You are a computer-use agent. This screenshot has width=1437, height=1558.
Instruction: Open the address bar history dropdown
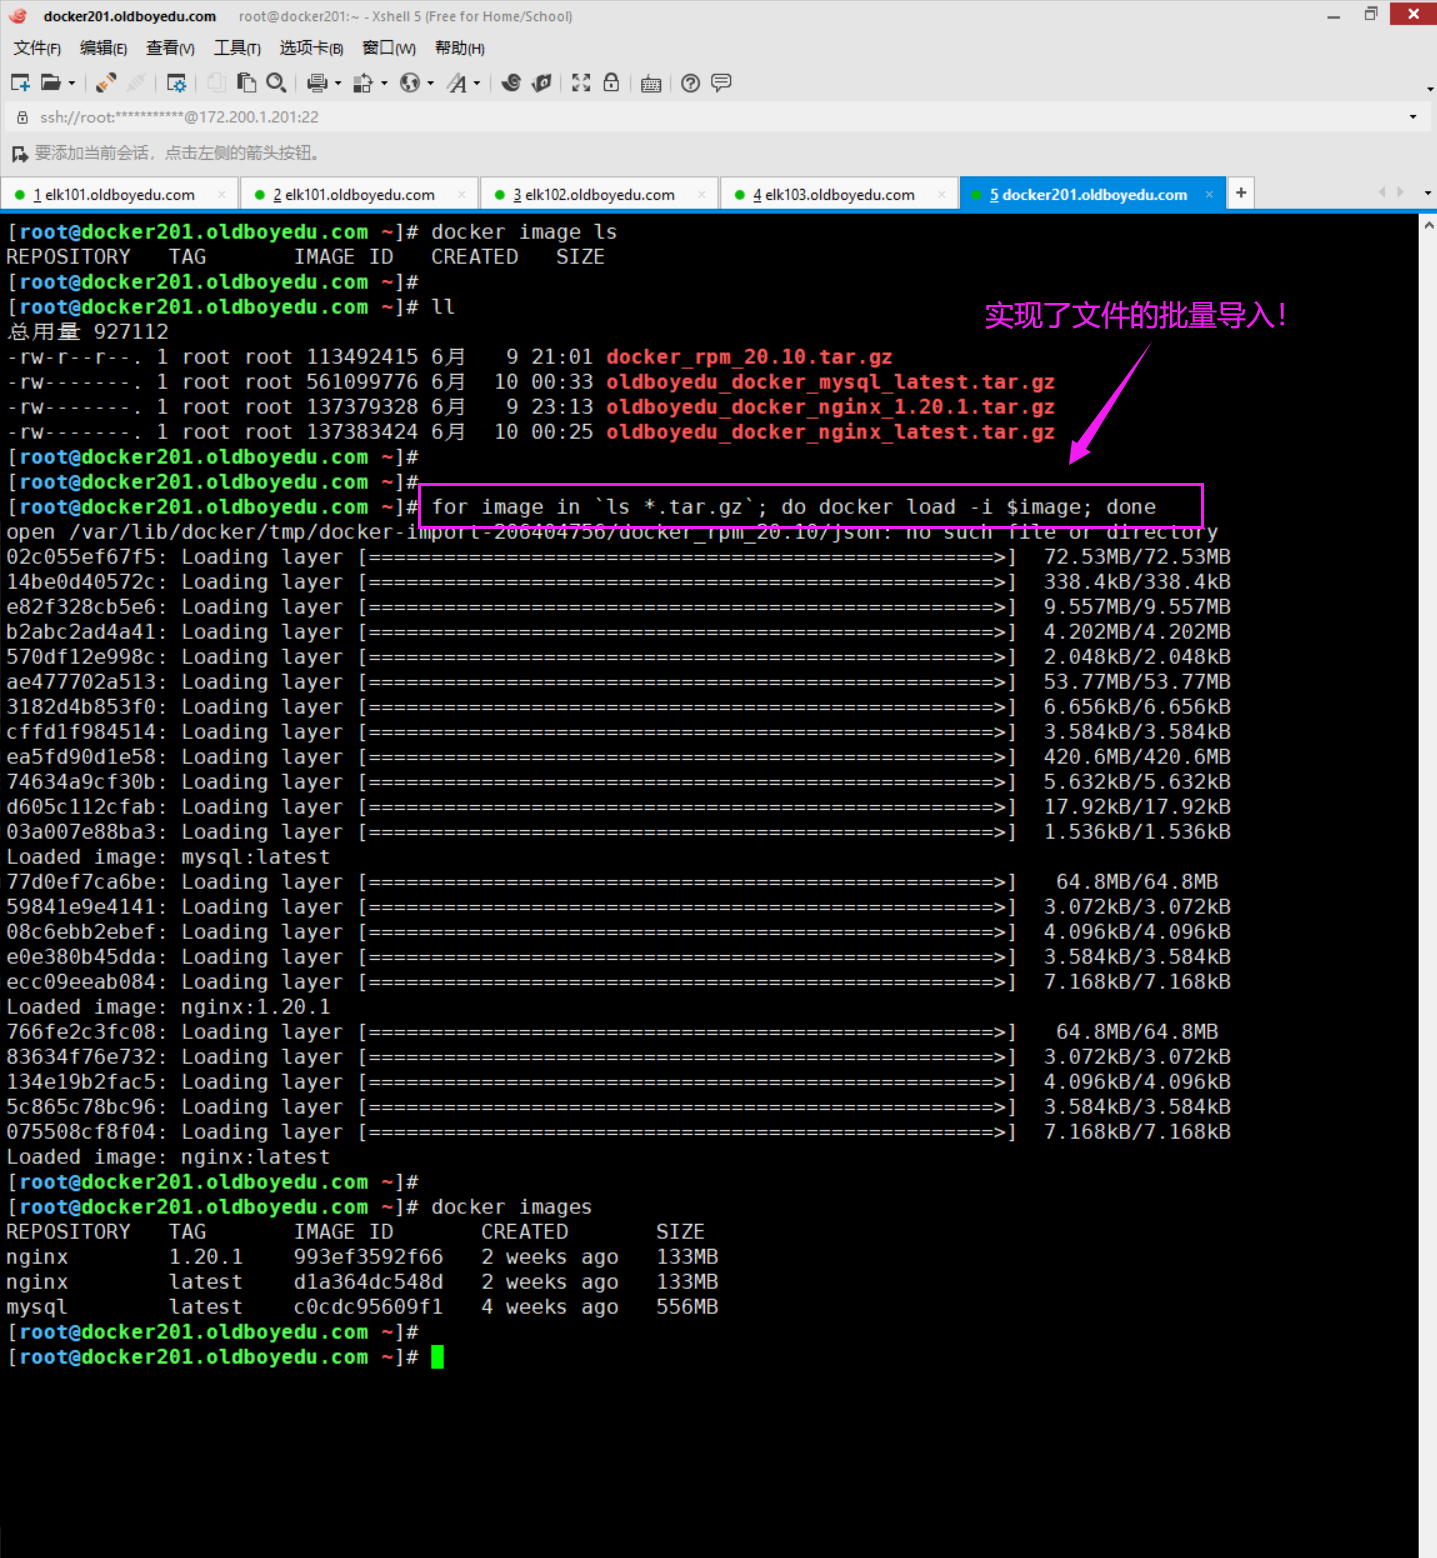tap(1412, 117)
